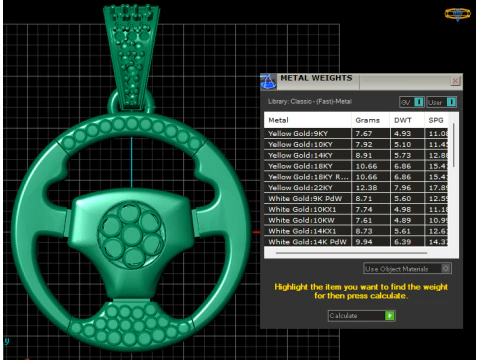Select the Yellow Gold:22KY row

pyautogui.click(x=356, y=188)
